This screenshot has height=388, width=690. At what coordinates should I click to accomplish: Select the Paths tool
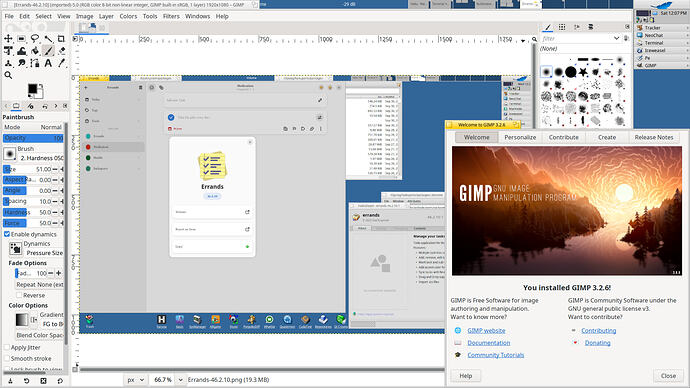tap(35, 63)
